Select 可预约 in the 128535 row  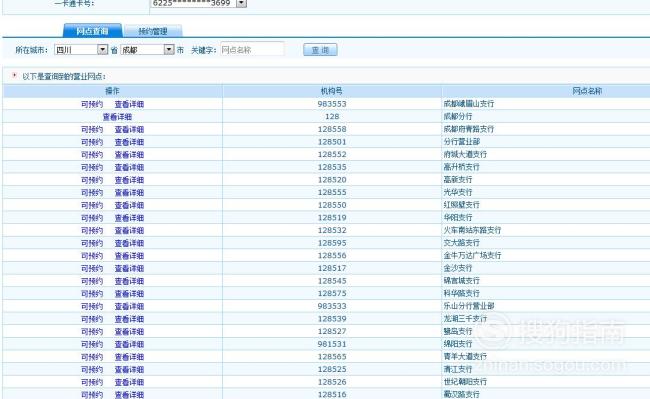coord(92,167)
